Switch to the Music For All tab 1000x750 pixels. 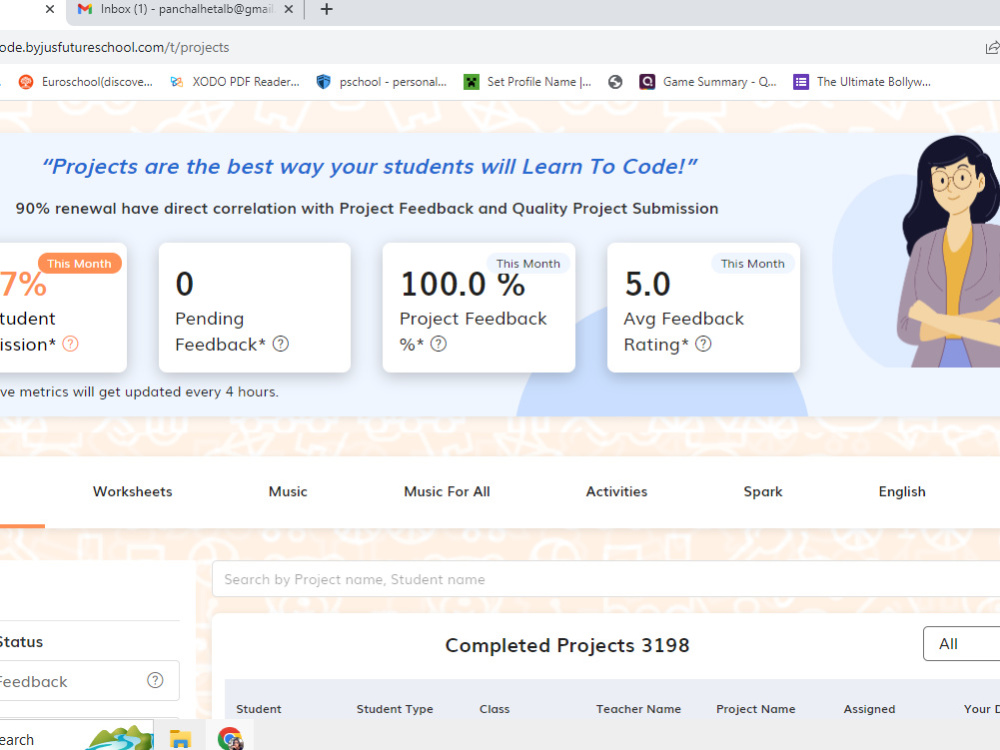tap(447, 492)
